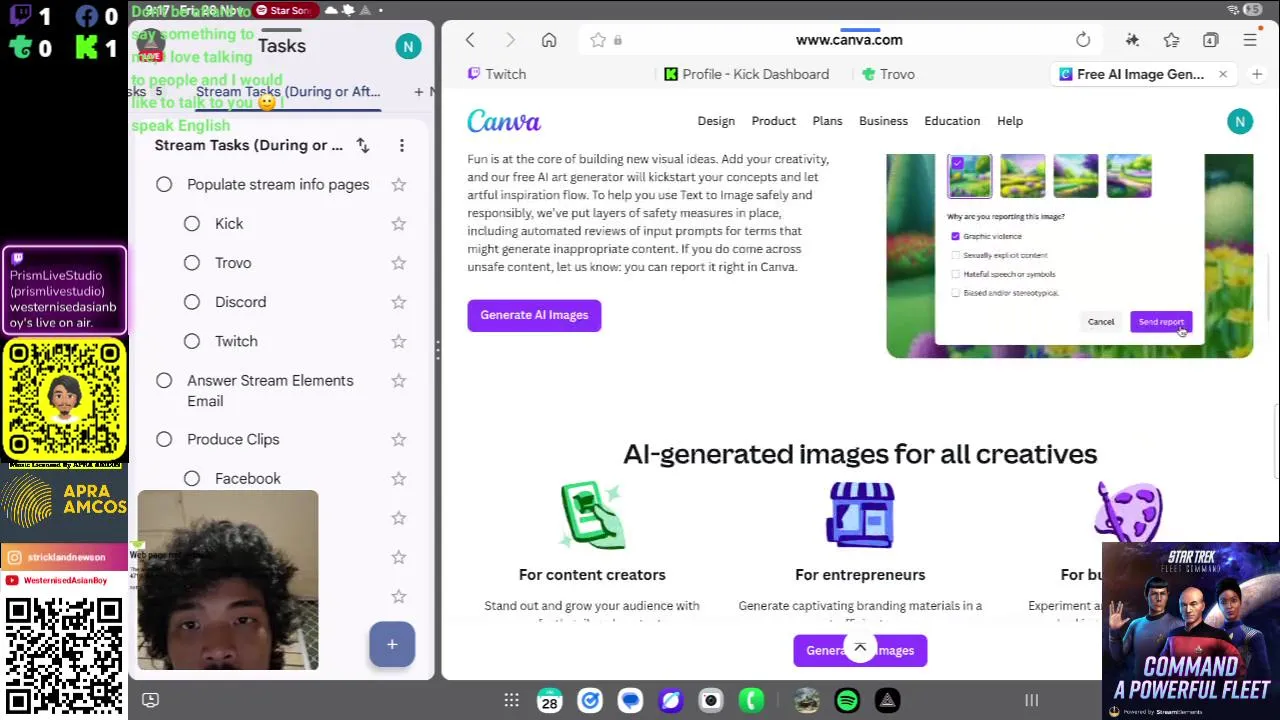This screenshot has height=720, width=1280.
Task: Open the Stream Tasks list options menu
Action: pyautogui.click(x=402, y=145)
